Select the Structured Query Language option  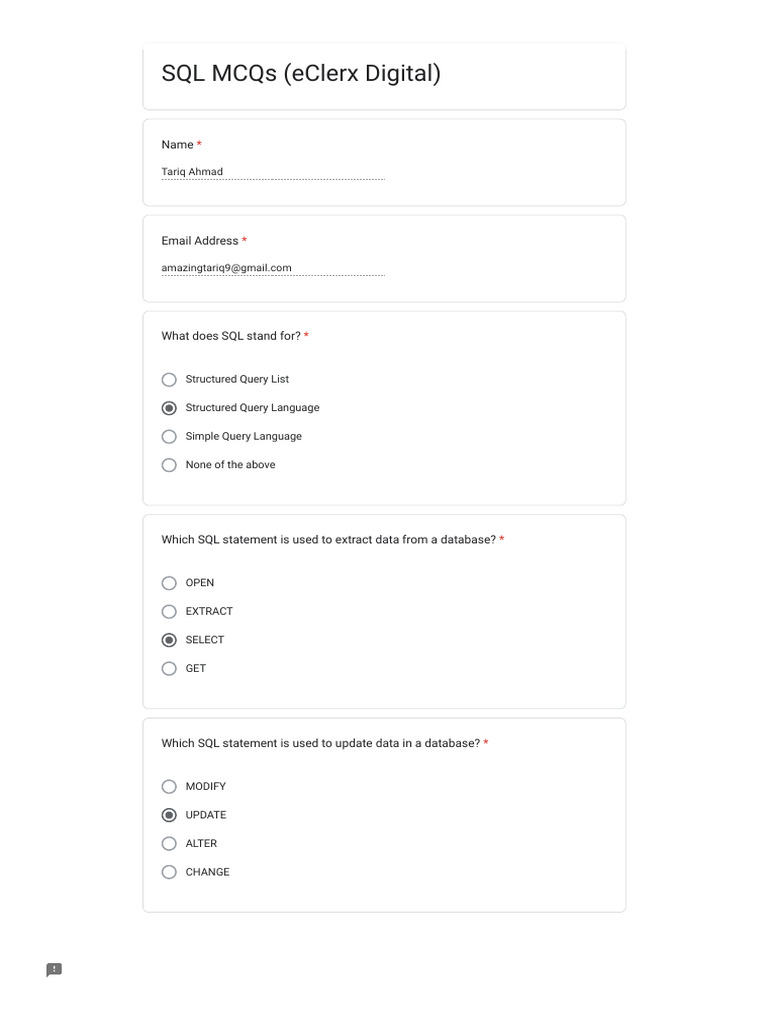coord(169,408)
